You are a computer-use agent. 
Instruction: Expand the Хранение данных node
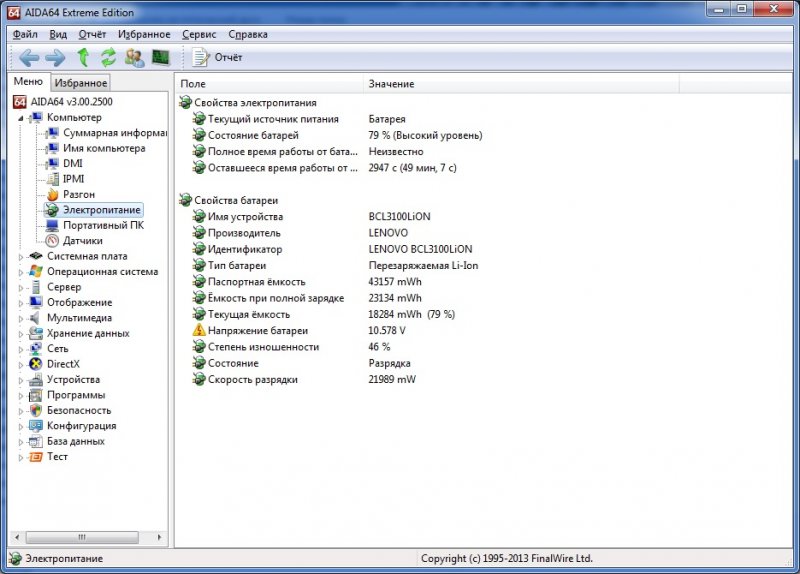(20, 333)
